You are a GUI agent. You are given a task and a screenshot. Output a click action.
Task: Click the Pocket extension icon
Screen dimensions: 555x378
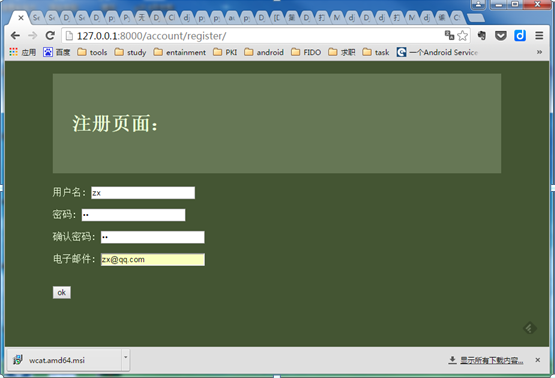click(x=500, y=35)
